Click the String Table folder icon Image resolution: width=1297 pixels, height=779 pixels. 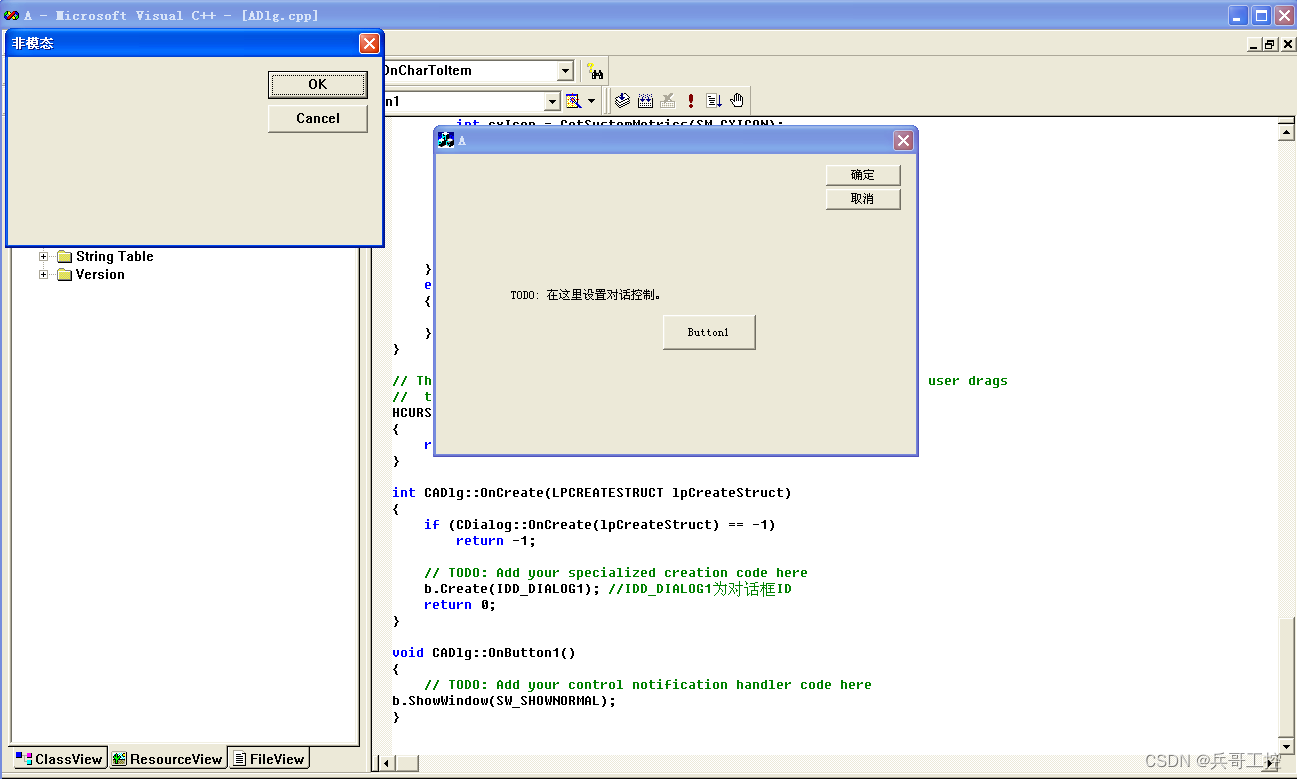coord(63,256)
